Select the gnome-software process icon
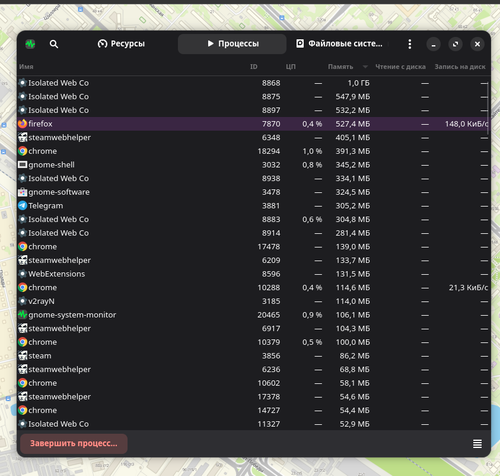 coord(22,192)
